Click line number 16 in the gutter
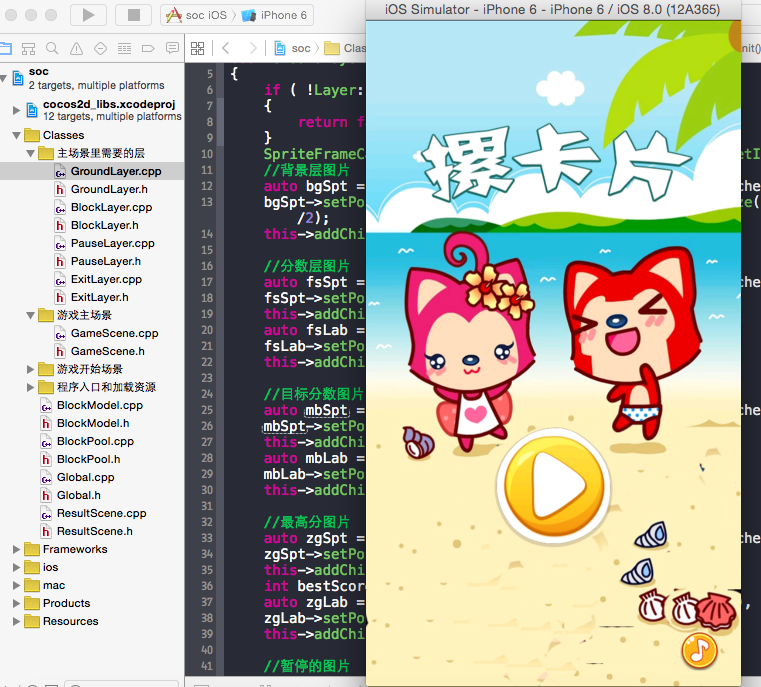Screen dimensions: 761x687 pyautogui.click(x=207, y=266)
